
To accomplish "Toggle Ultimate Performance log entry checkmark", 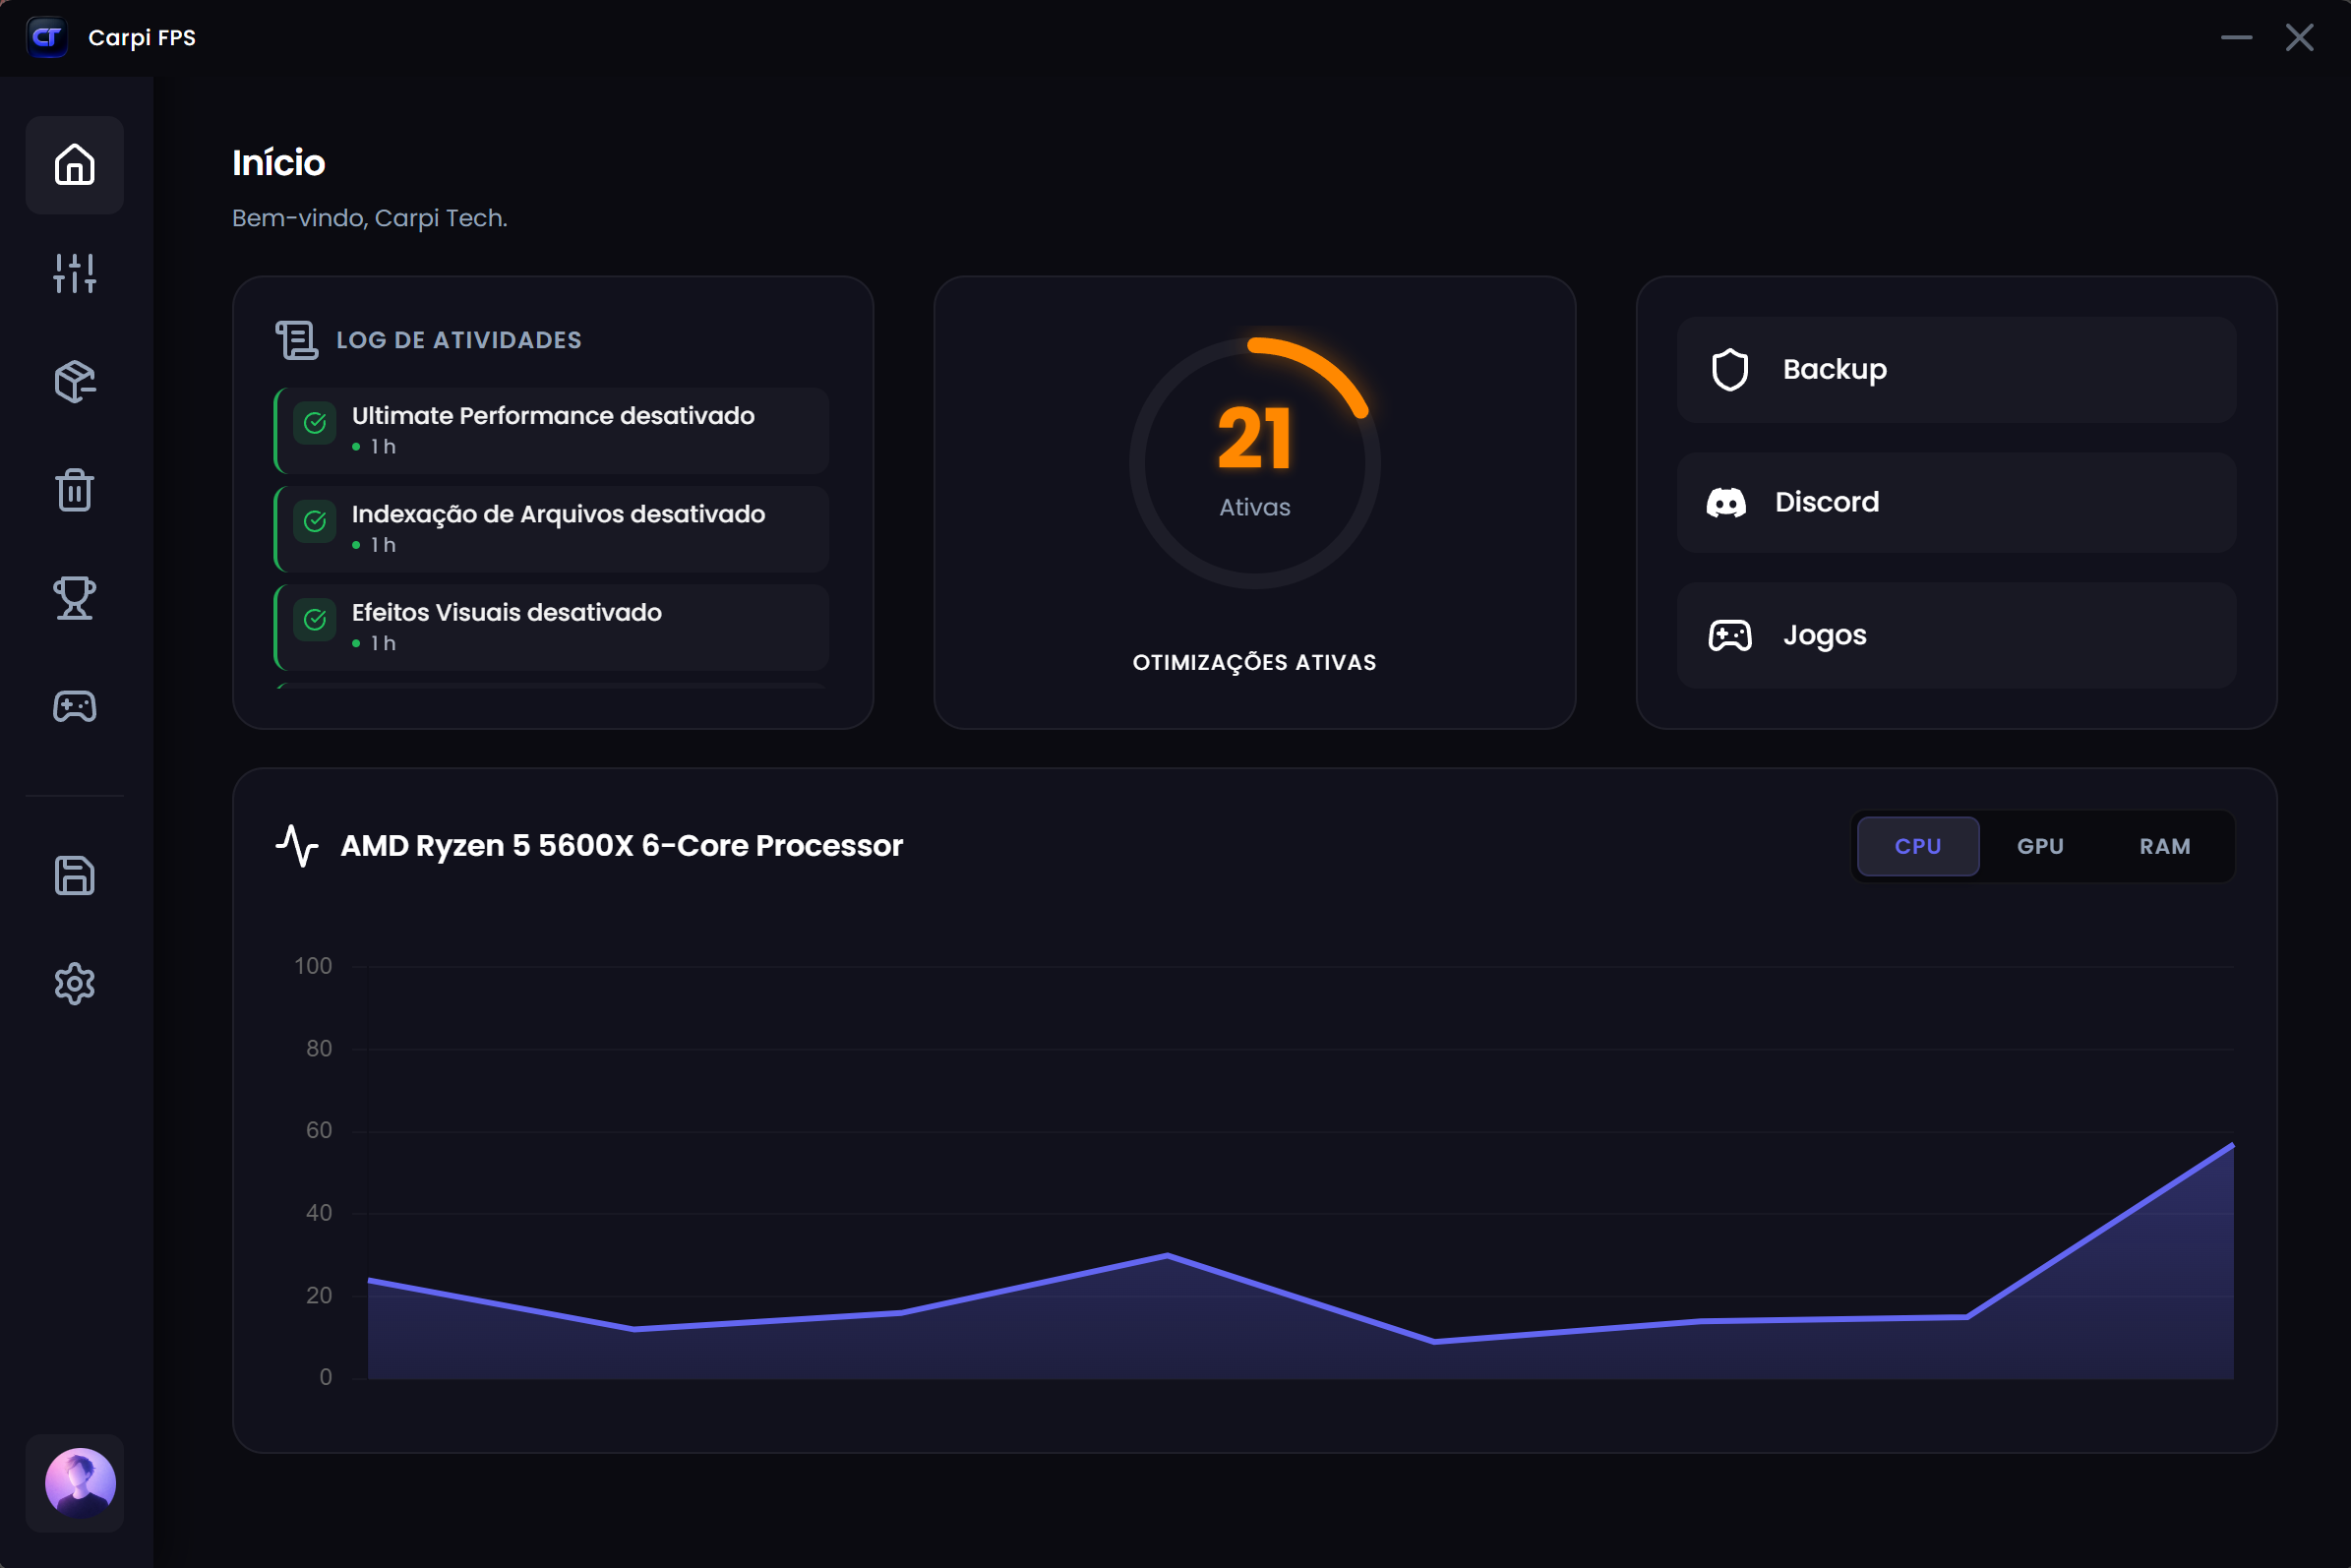I will pyautogui.click(x=314, y=422).
